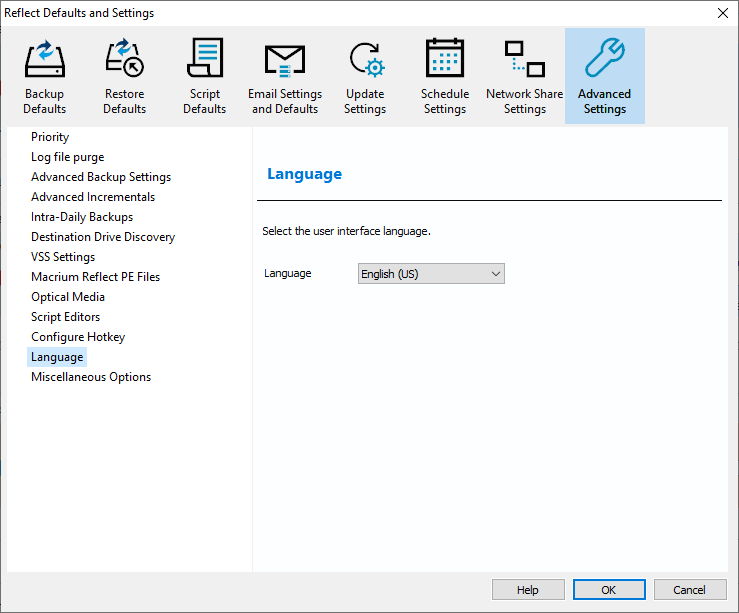Open the Log file purge section
Viewport: 739px width, 613px height.
tap(67, 157)
